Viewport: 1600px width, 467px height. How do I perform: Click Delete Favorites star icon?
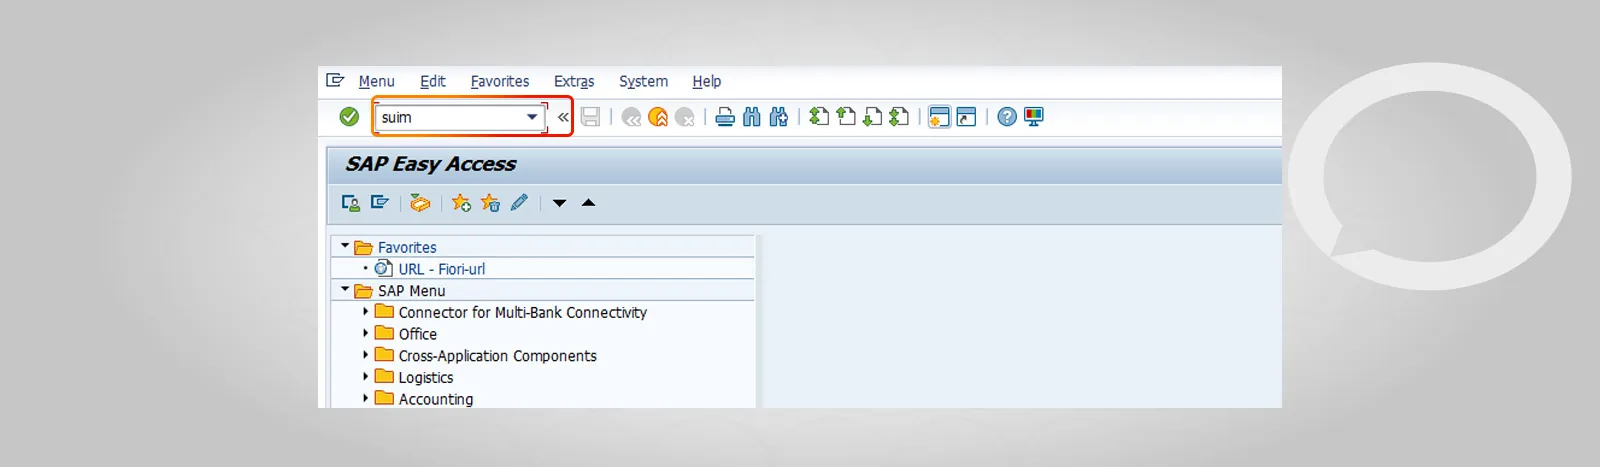(x=490, y=203)
